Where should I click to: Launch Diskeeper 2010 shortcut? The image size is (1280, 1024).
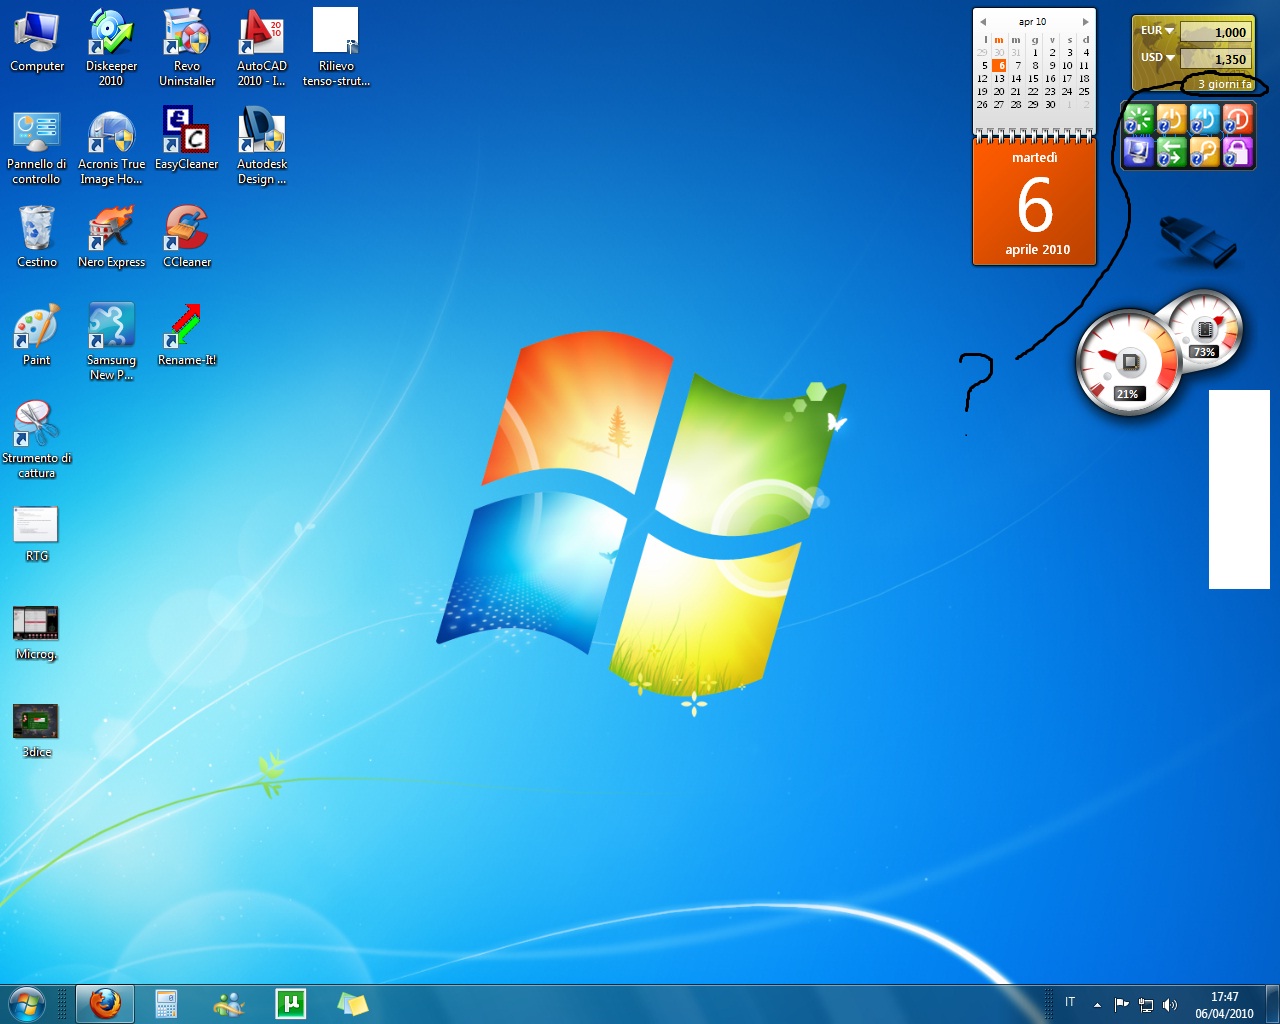(x=111, y=48)
